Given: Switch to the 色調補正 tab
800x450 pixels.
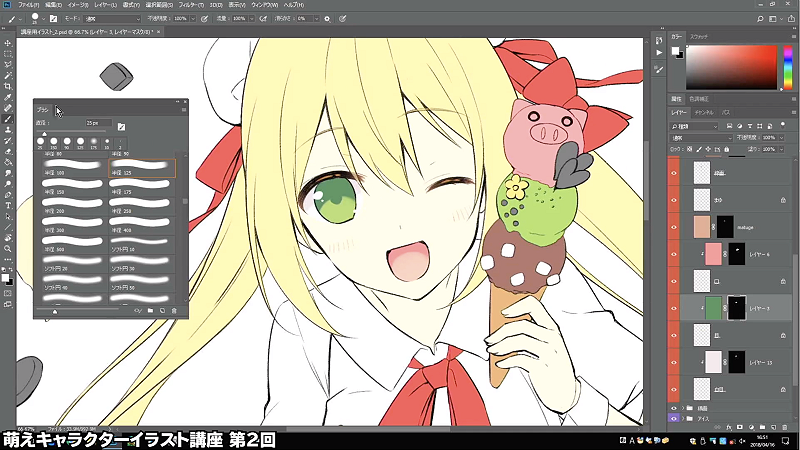Looking at the screenshot, I should [699, 99].
